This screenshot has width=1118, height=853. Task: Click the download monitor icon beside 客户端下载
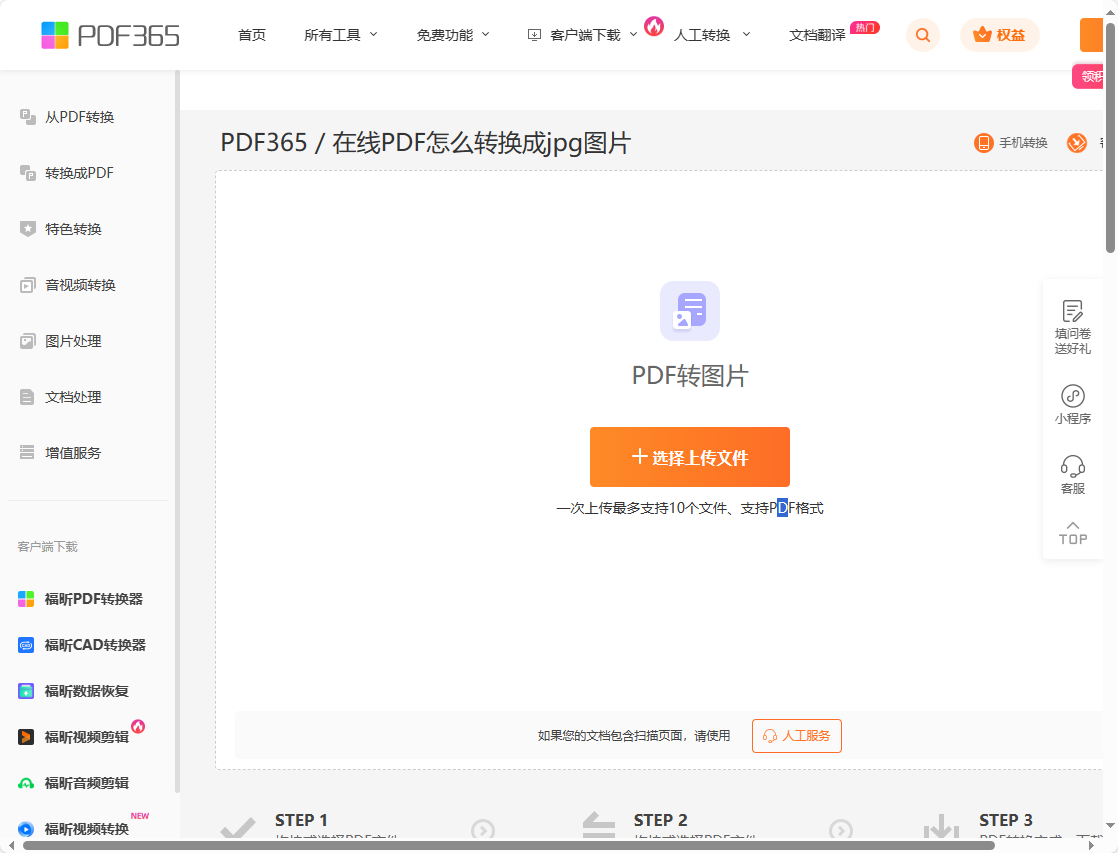534,35
